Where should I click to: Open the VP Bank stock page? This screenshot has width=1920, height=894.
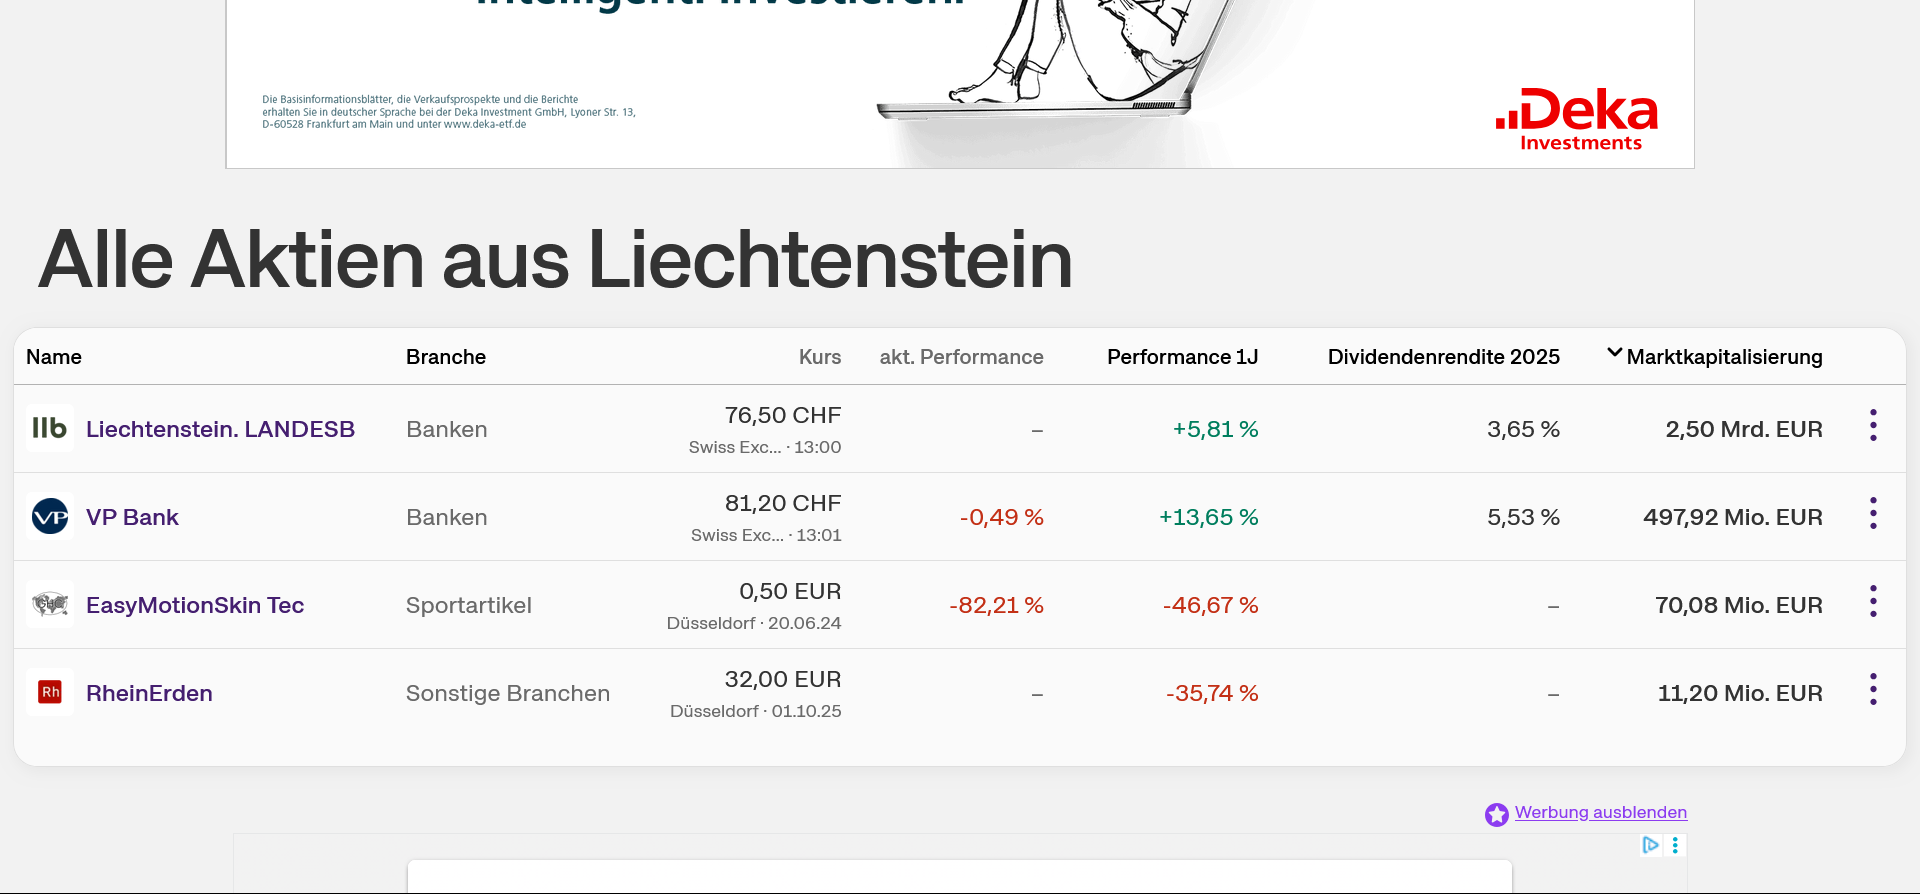[132, 517]
